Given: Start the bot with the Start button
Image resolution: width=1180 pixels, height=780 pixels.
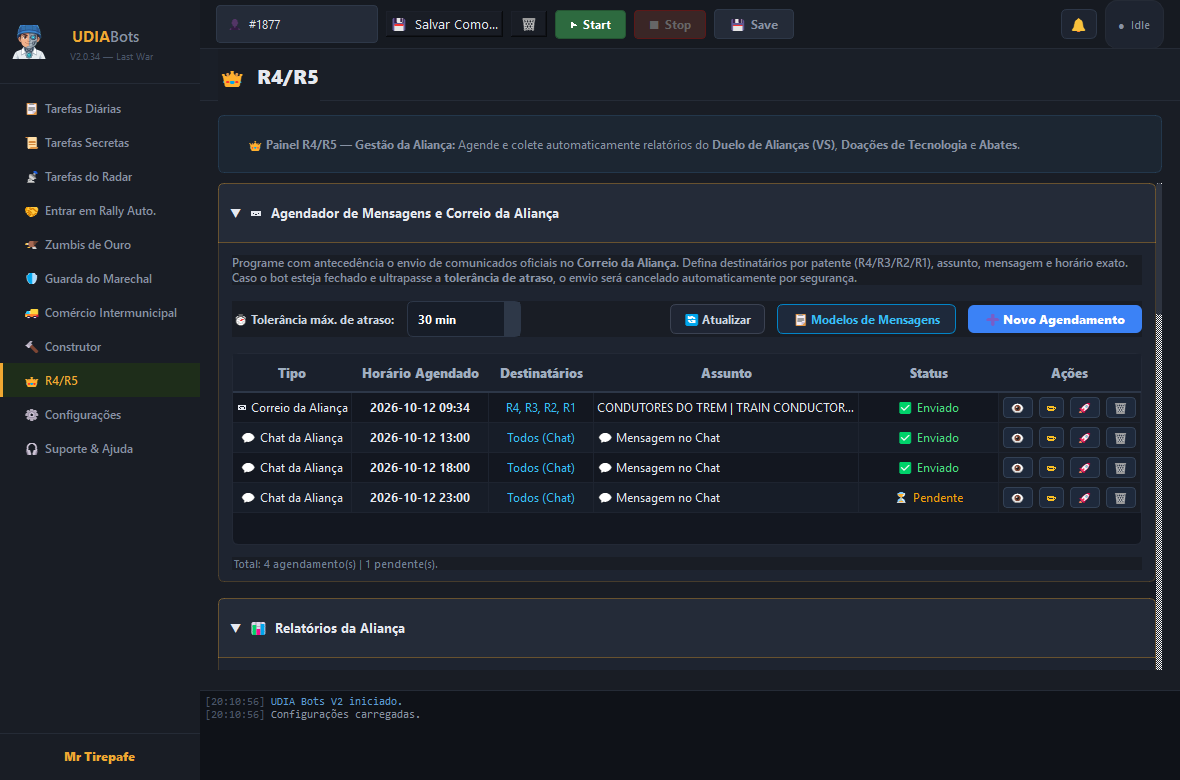Looking at the screenshot, I should click(x=590, y=25).
